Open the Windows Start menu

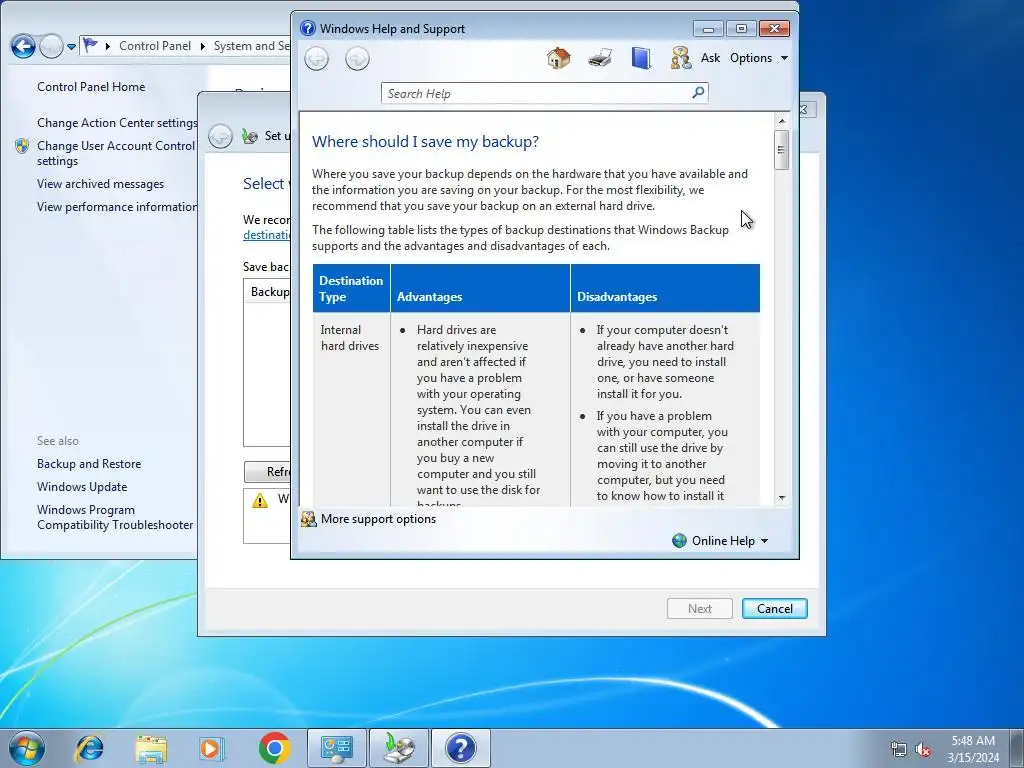[x=27, y=748]
